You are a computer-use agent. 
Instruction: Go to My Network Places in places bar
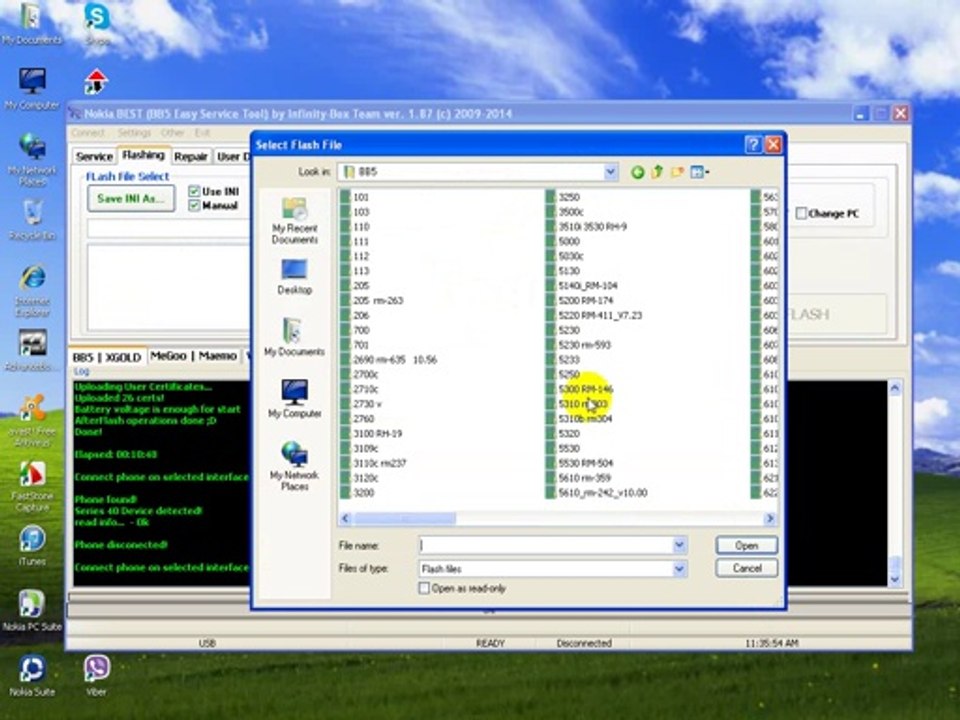click(294, 465)
